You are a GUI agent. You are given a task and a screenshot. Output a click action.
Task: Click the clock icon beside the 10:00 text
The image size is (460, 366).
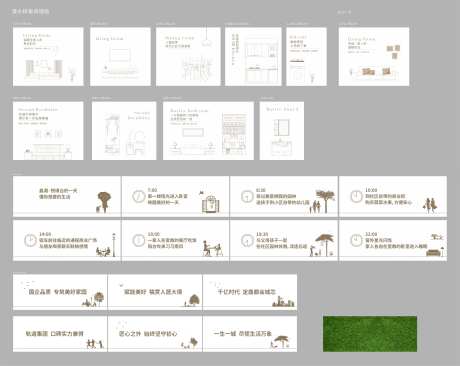click(x=356, y=196)
